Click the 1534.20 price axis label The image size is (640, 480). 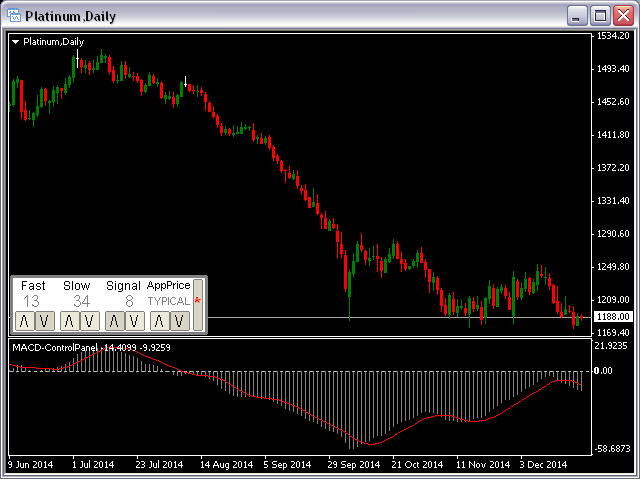click(613, 36)
